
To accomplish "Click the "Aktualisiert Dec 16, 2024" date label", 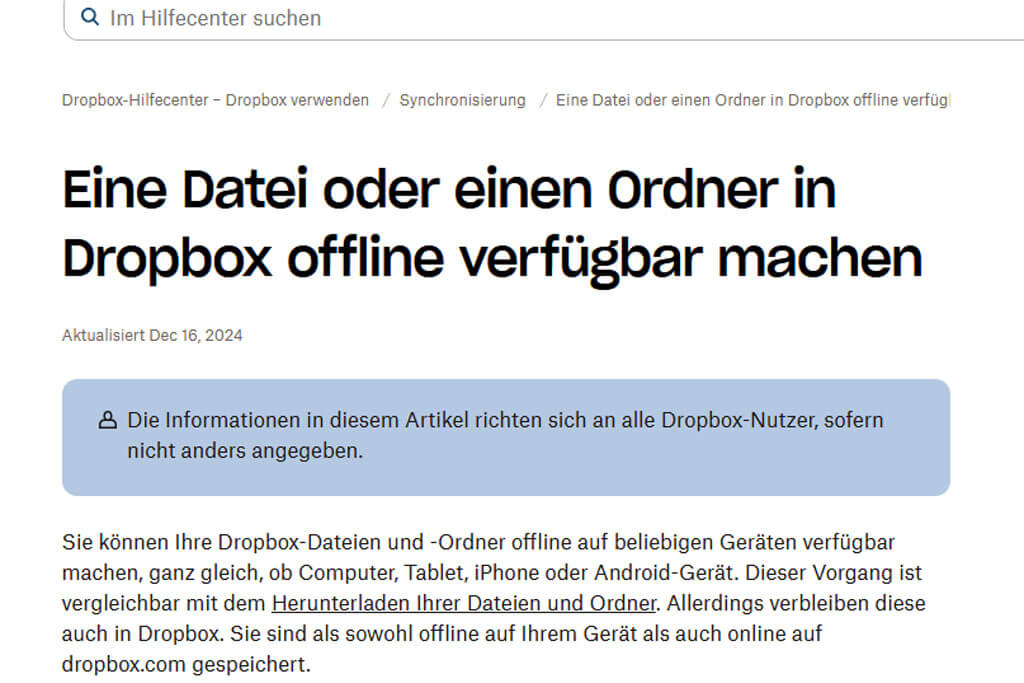I will [151, 334].
